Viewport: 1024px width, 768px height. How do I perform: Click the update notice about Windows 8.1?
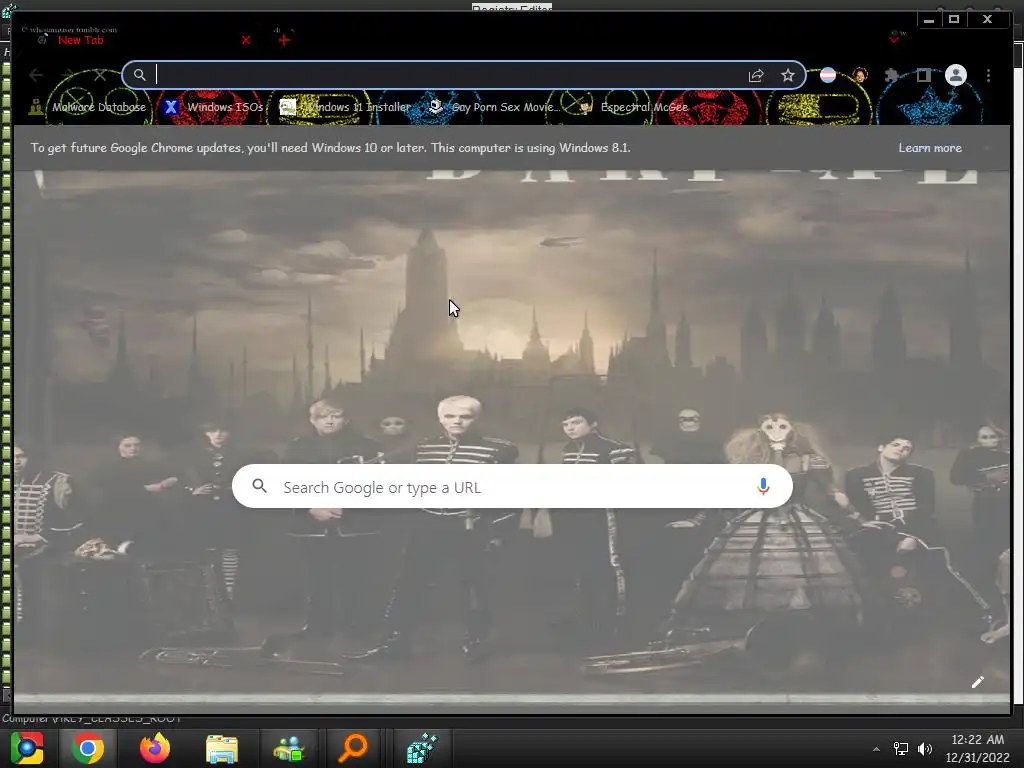[x=330, y=148]
